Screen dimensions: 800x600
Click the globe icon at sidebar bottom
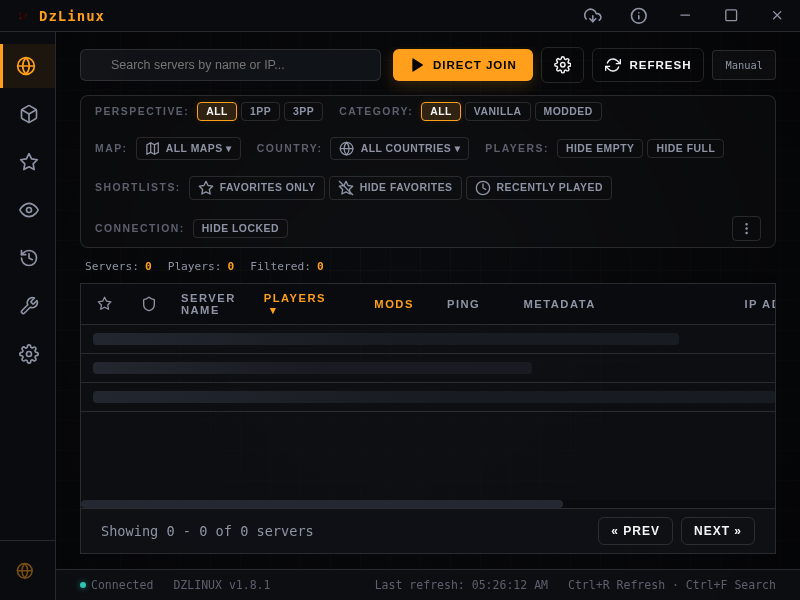click(x=25, y=570)
